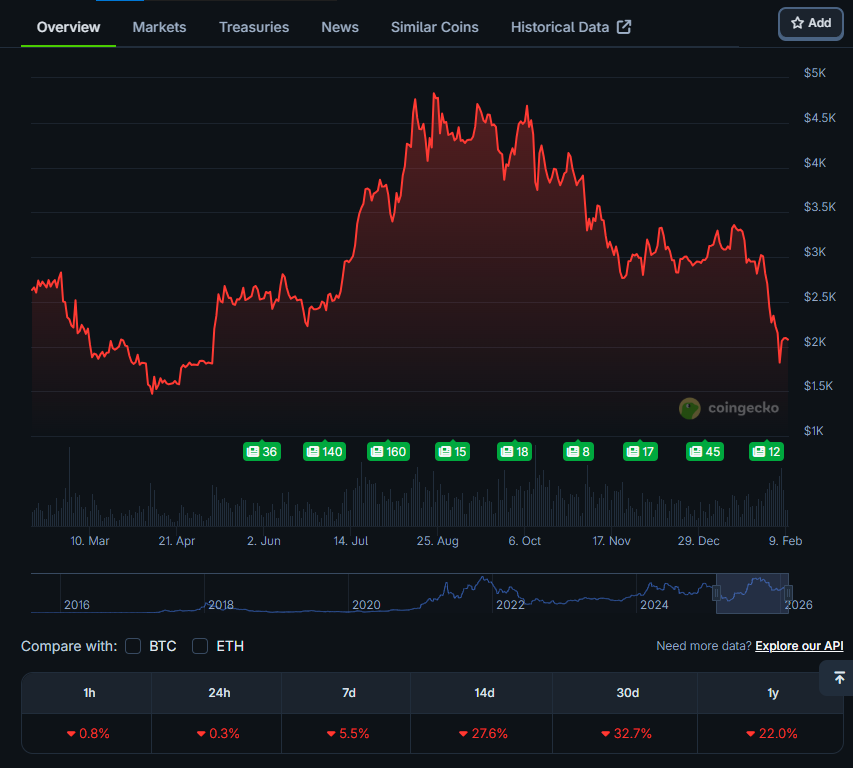853x768 pixels.
Task: Follow the Explore our API link
Action: (x=799, y=646)
